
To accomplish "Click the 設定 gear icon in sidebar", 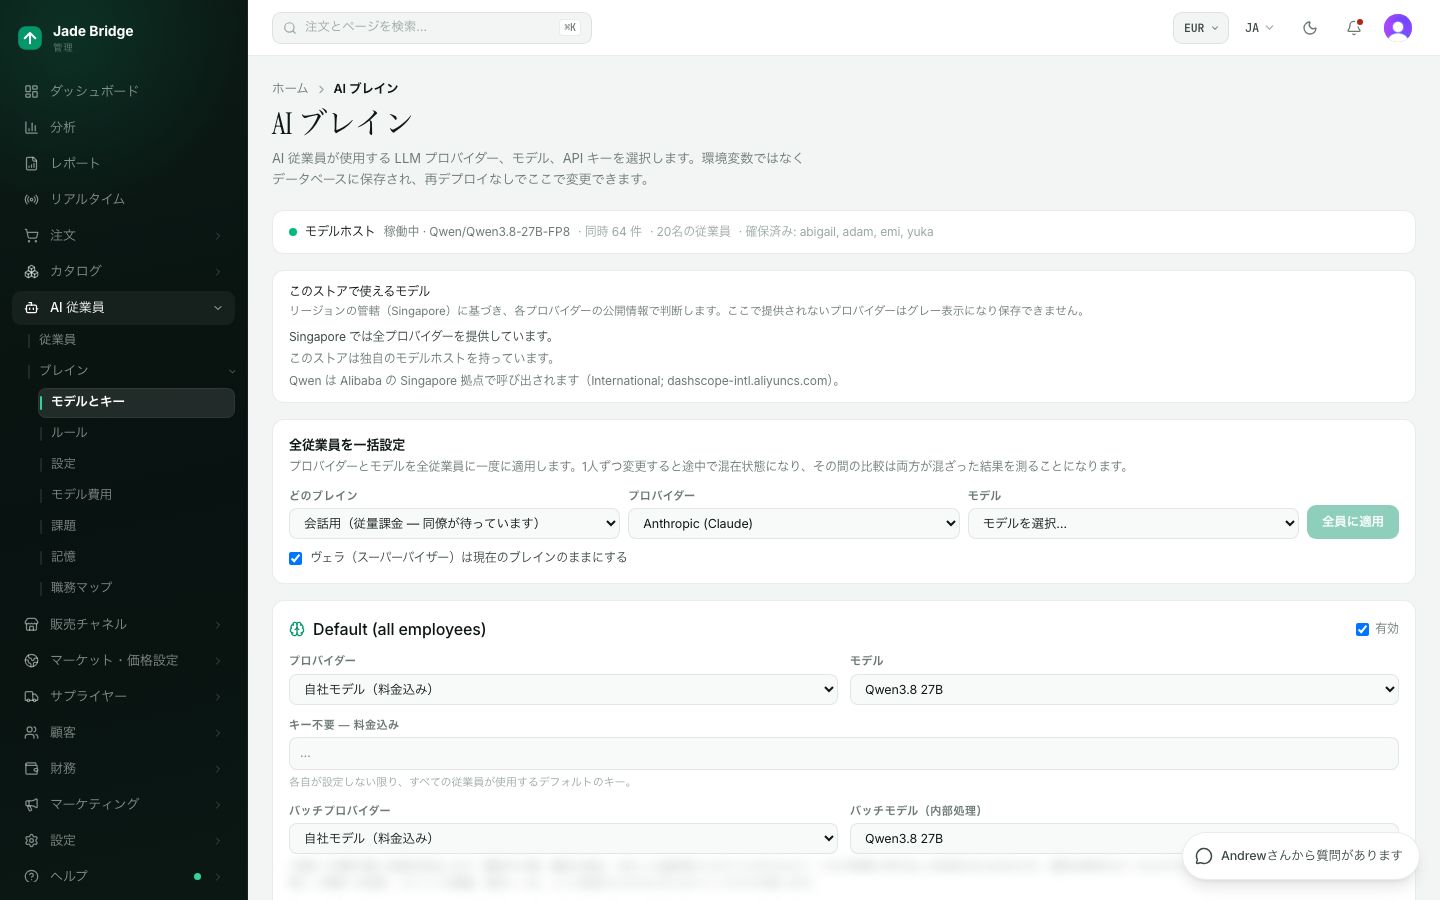I will (31, 840).
